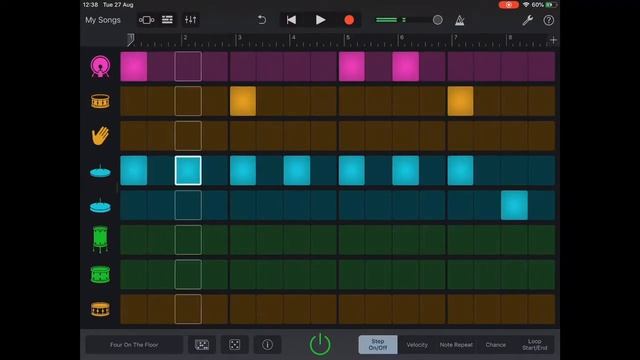Toggle the highlighted white-outlined hi-hat step

click(x=188, y=170)
